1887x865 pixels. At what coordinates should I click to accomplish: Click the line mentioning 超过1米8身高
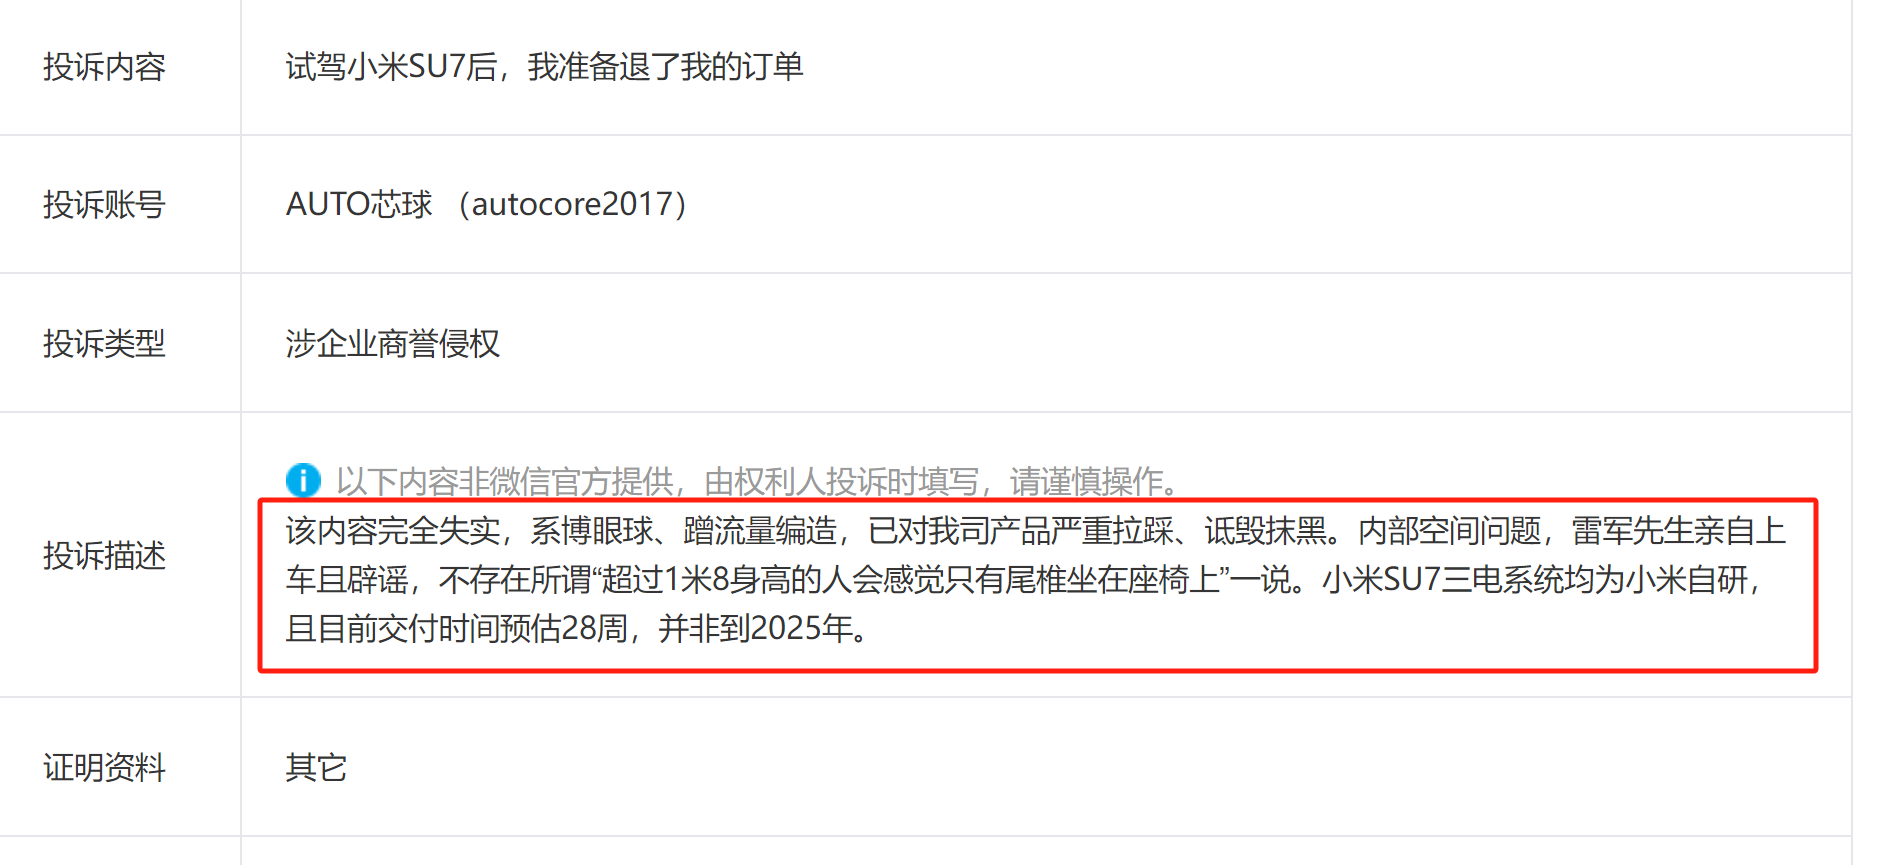[x=1025, y=580]
